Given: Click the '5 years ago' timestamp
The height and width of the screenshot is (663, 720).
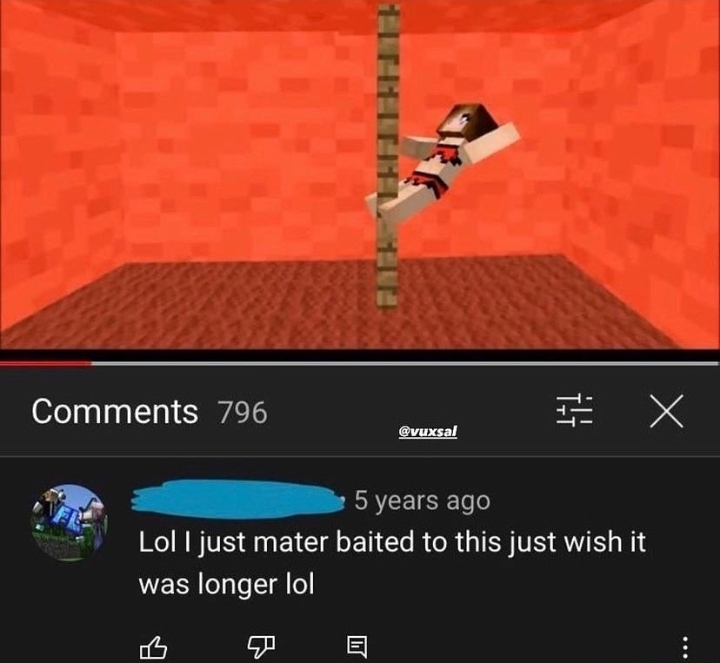Looking at the screenshot, I should [422, 500].
